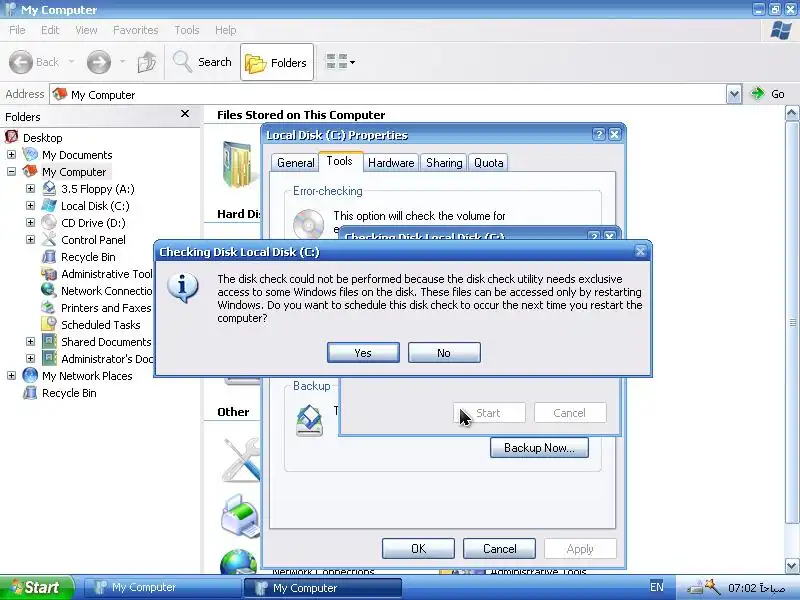The height and width of the screenshot is (600, 800).
Task: Open the Help menu
Action: tap(226, 30)
